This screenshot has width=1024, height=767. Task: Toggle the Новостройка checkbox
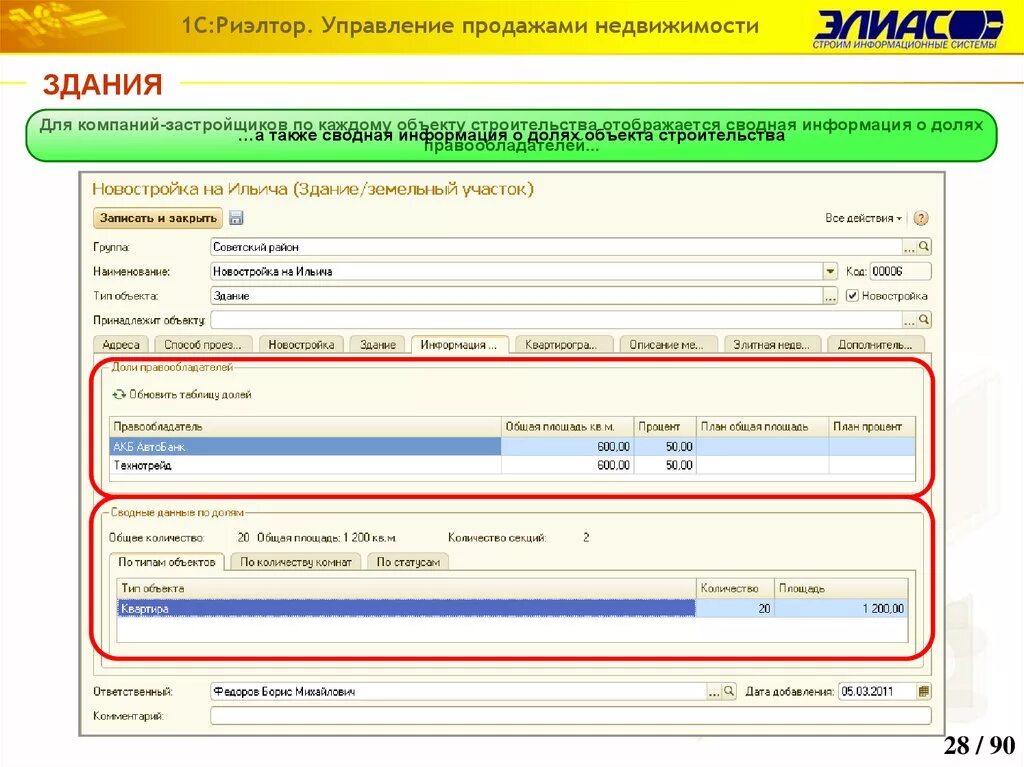point(852,296)
